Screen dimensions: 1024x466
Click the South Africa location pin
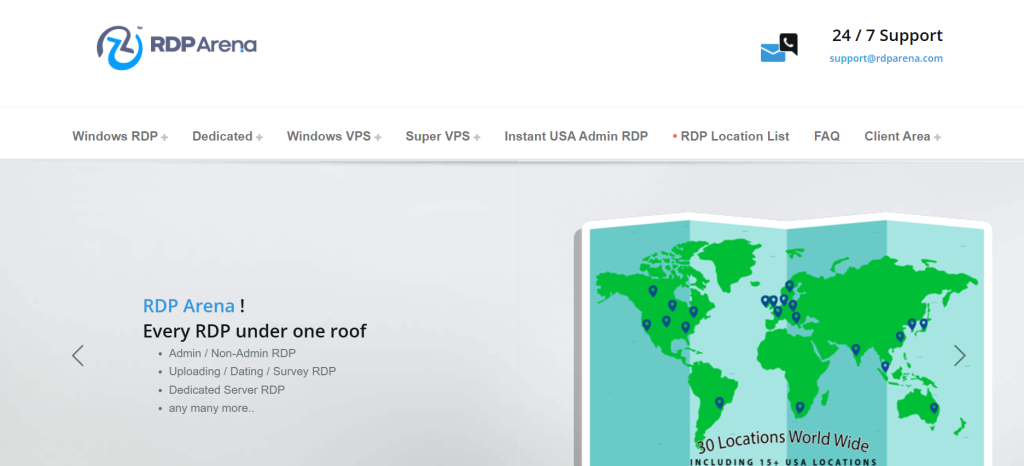coord(799,407)
